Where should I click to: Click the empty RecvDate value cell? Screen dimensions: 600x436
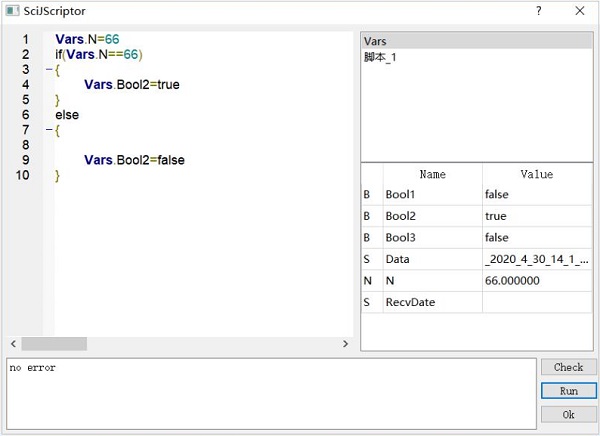(x=537, y=302)
